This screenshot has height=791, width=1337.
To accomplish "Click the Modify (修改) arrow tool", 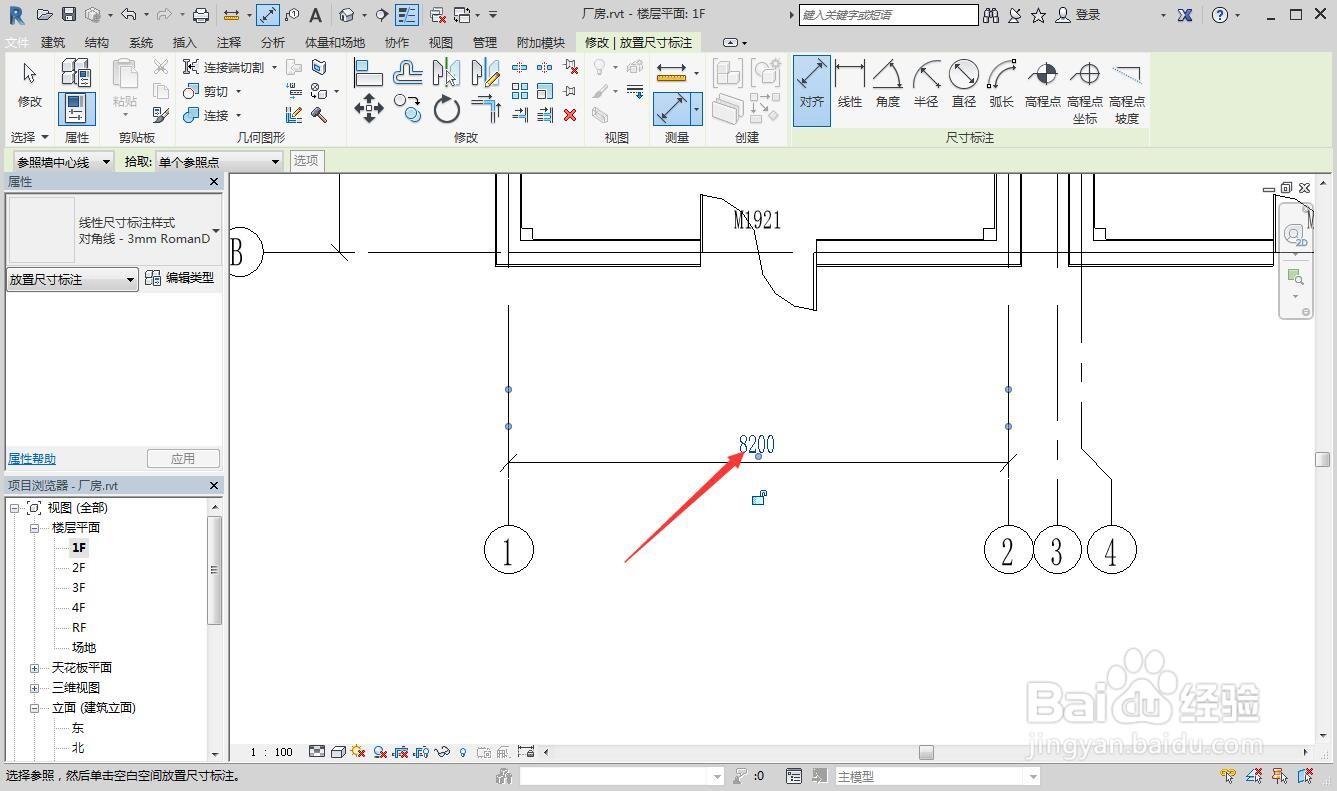I will point(30,85).
